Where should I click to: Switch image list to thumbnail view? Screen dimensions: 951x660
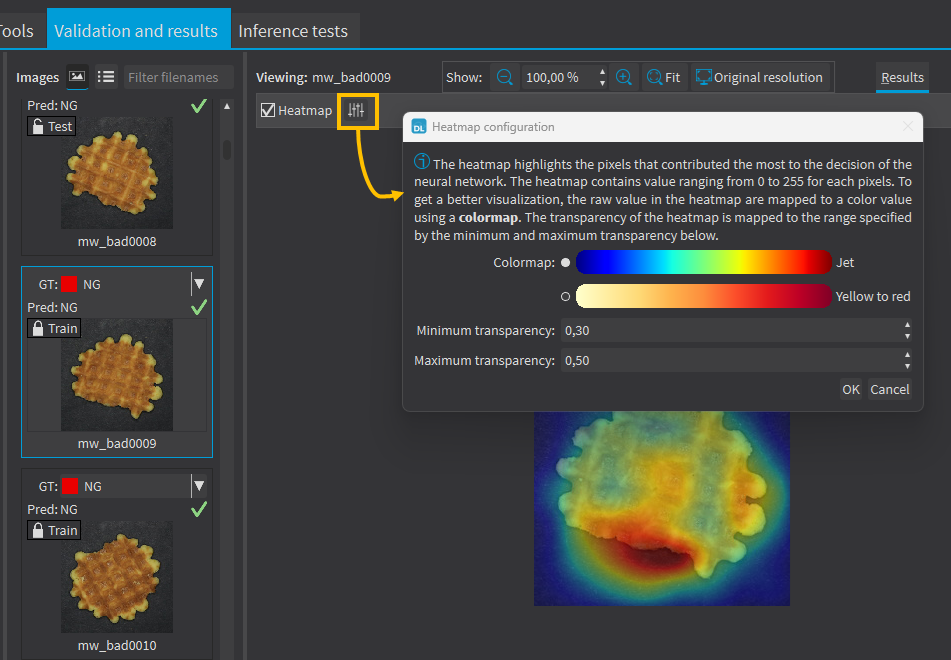tap(77, 77)
